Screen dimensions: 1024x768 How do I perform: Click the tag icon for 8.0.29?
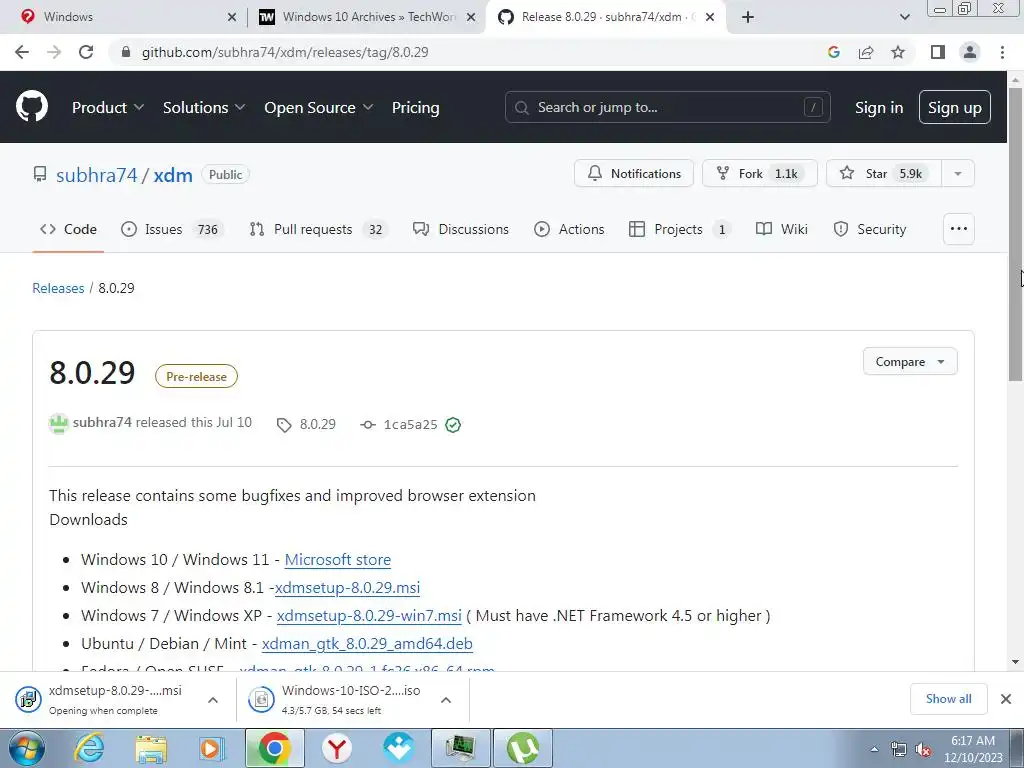point(284,425)
